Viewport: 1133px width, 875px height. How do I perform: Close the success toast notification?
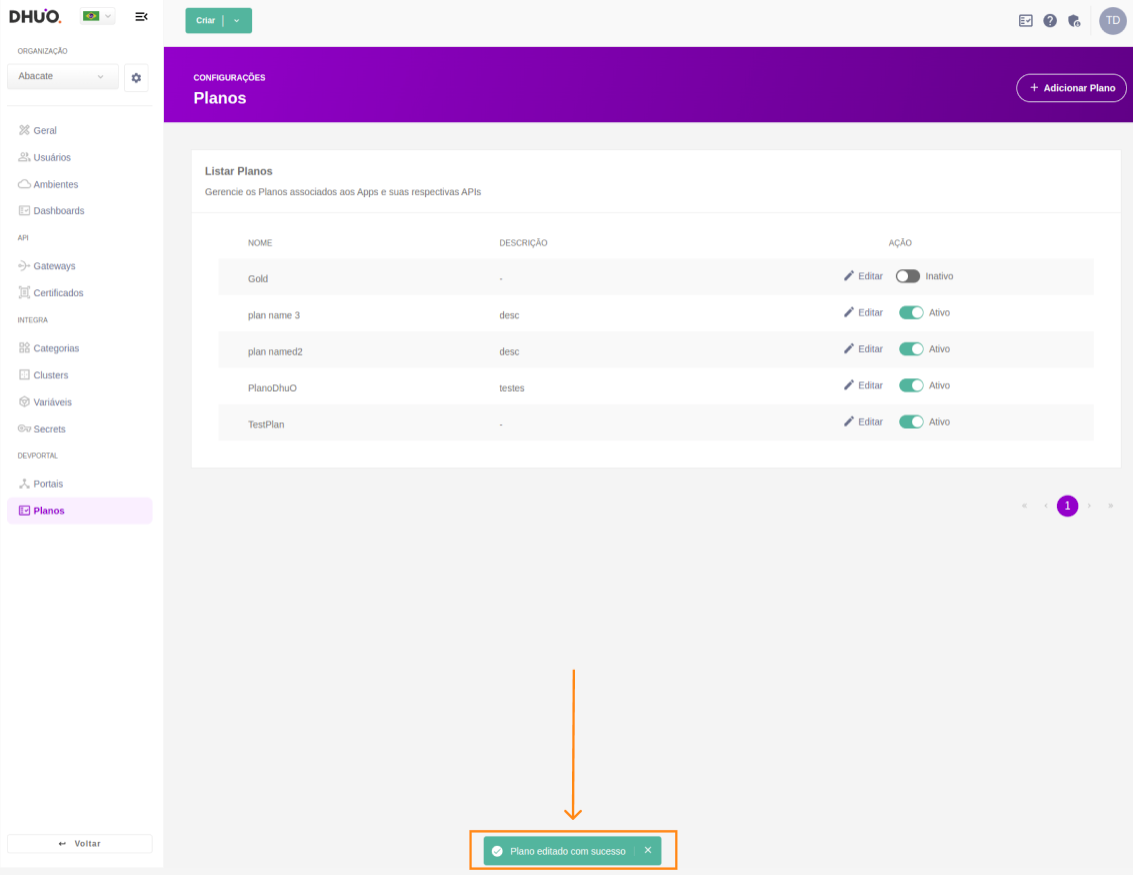(x=648, y=850)
